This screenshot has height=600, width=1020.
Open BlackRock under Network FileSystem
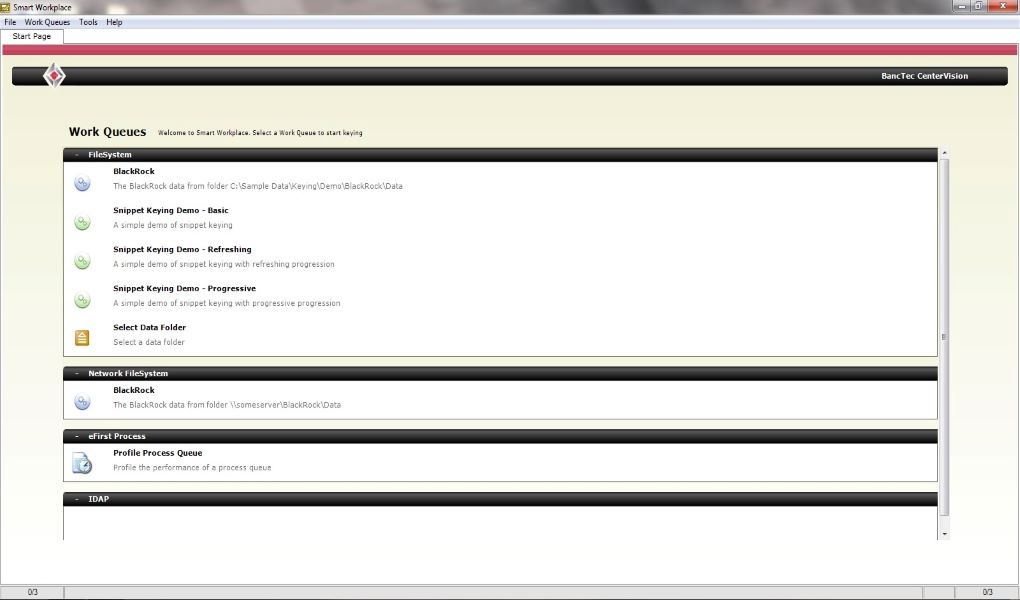pos(134,390)
